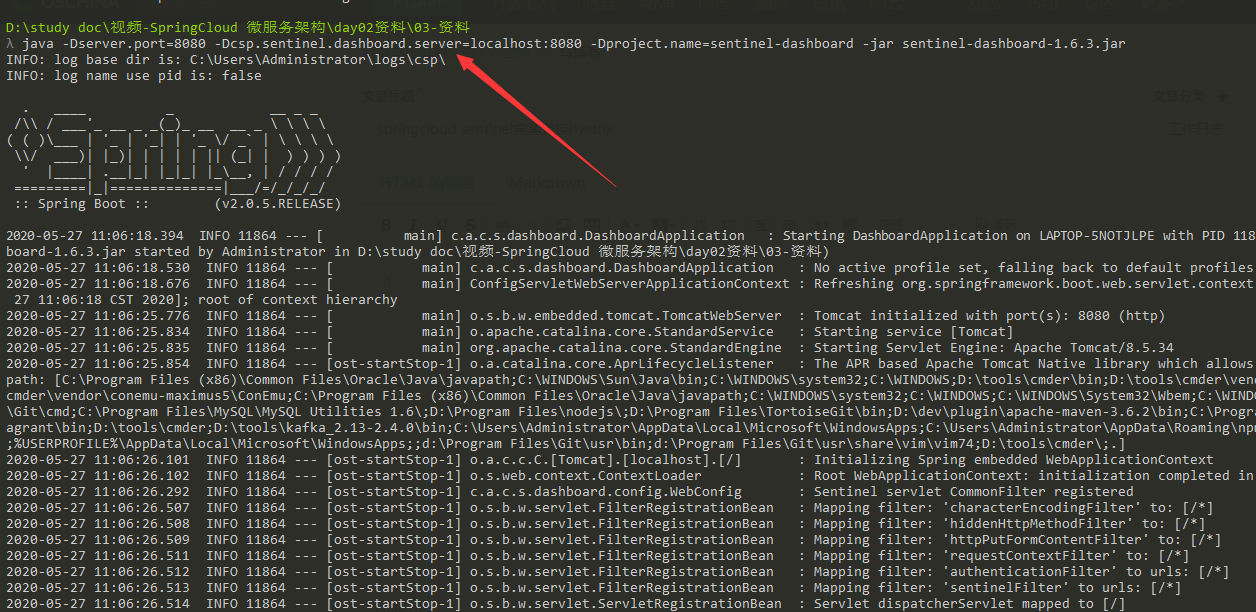
Task: Click the 'Starting service [Tomcat]' message
Action: [914, 332]
